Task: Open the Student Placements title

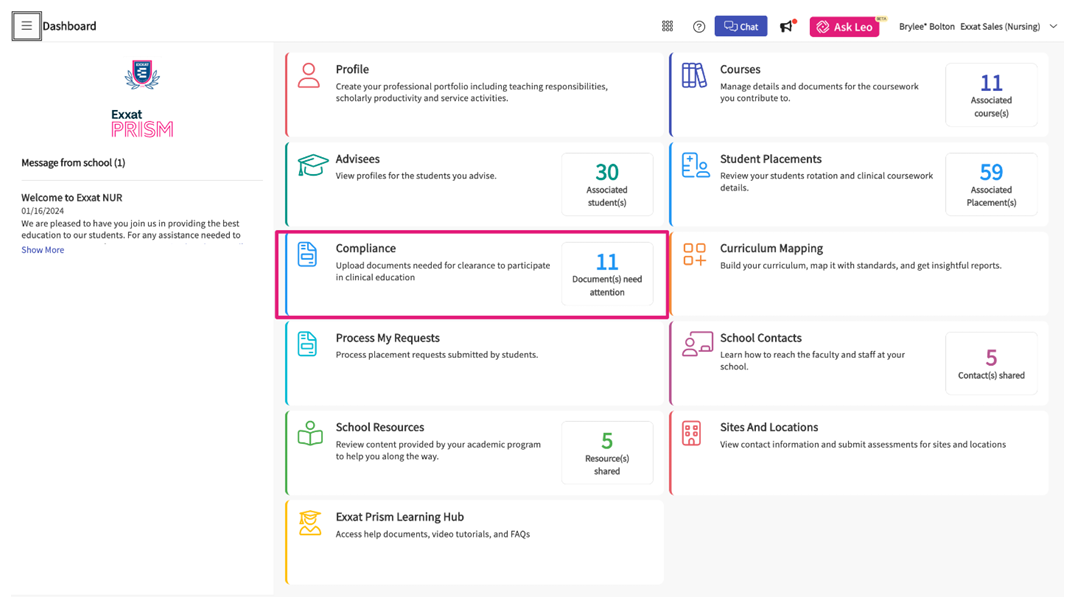Action: point(771,159)
